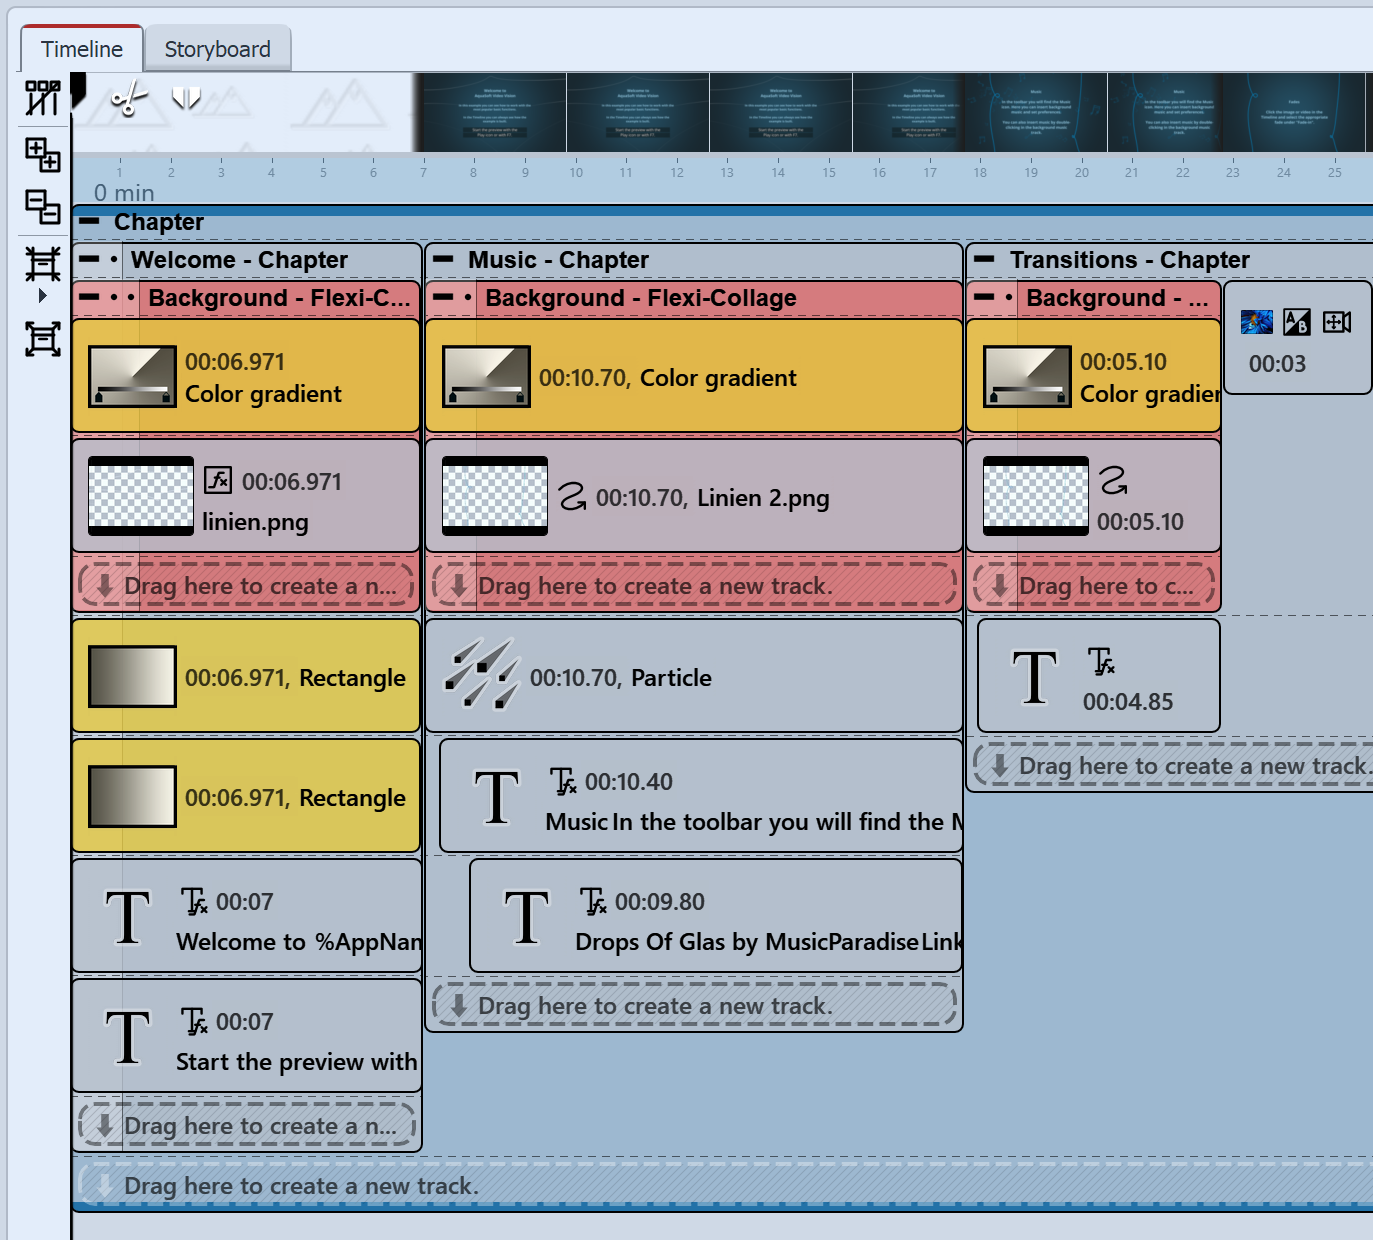Select the Timeline tab
This screenshot has height=1240, width=1373.
pos(82,49)
